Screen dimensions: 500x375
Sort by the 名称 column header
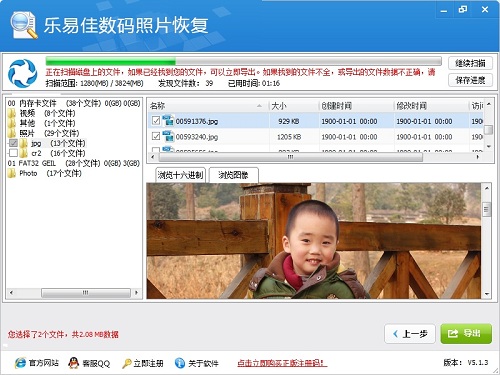click(x=208, y=106)
